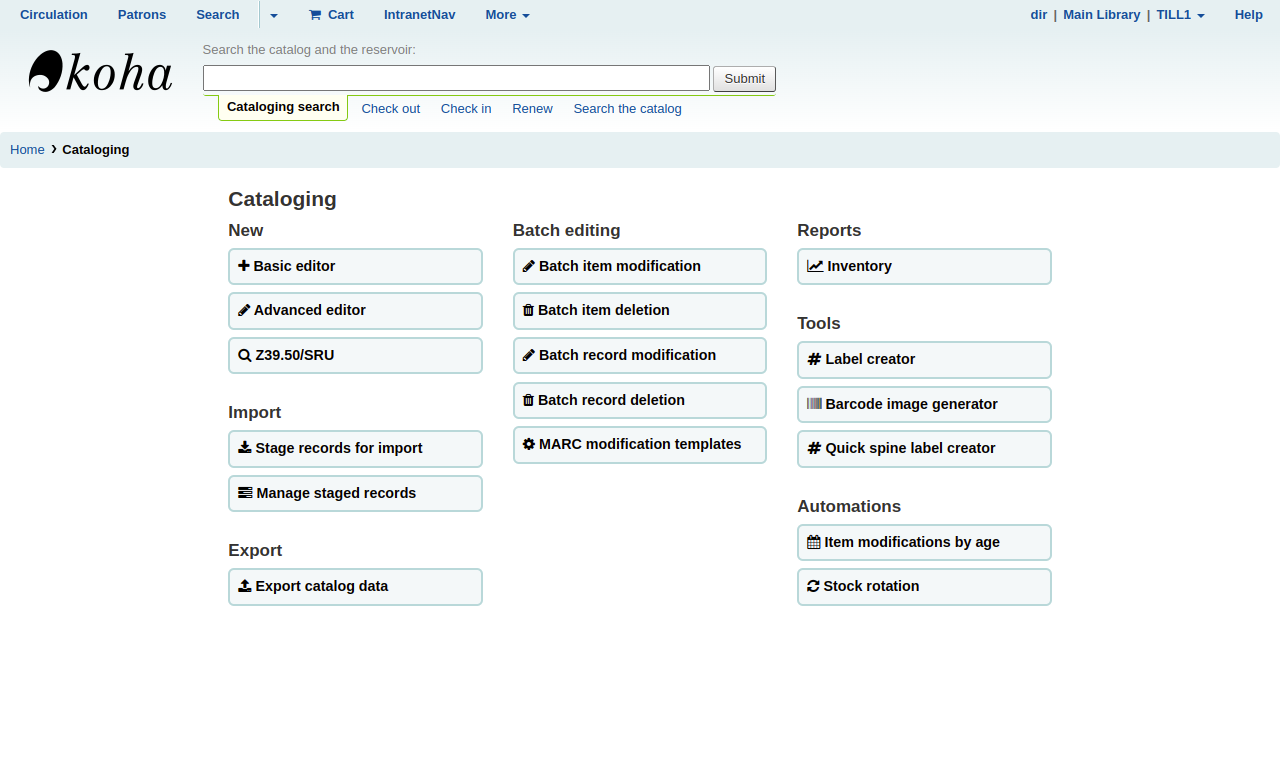This screenshot has width=1280, height=777.
Task: Click the plus icon on Basic editor
Action: point(244,266)
